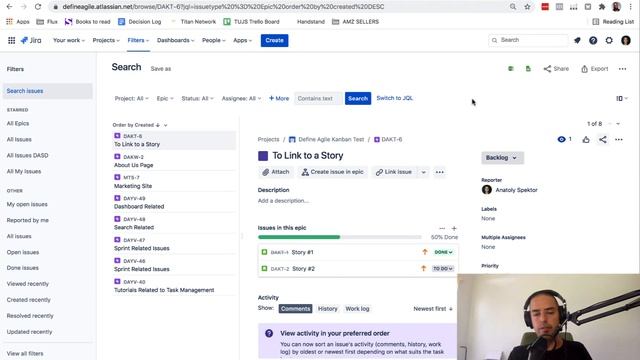Open People menu
The image size is (640, 360).
[213, 40]
